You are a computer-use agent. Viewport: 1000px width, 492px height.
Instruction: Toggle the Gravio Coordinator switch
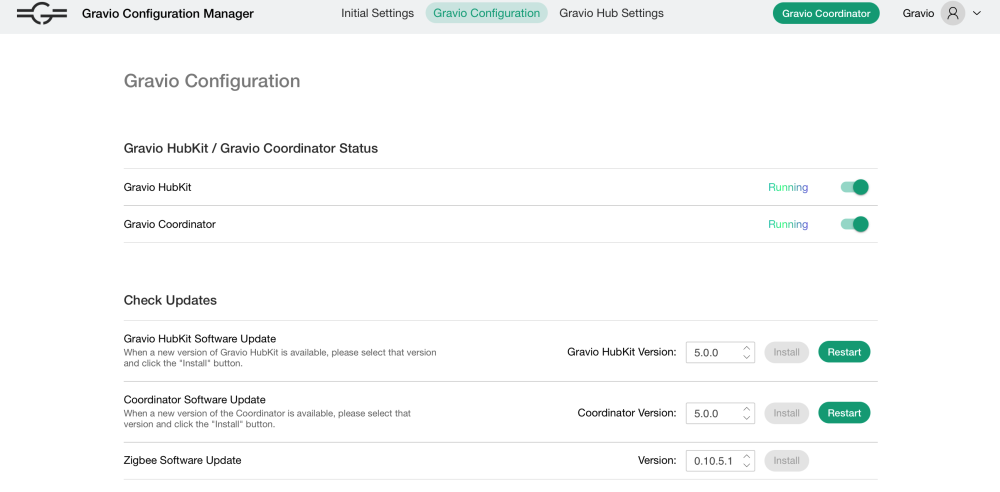pos(855,224)
